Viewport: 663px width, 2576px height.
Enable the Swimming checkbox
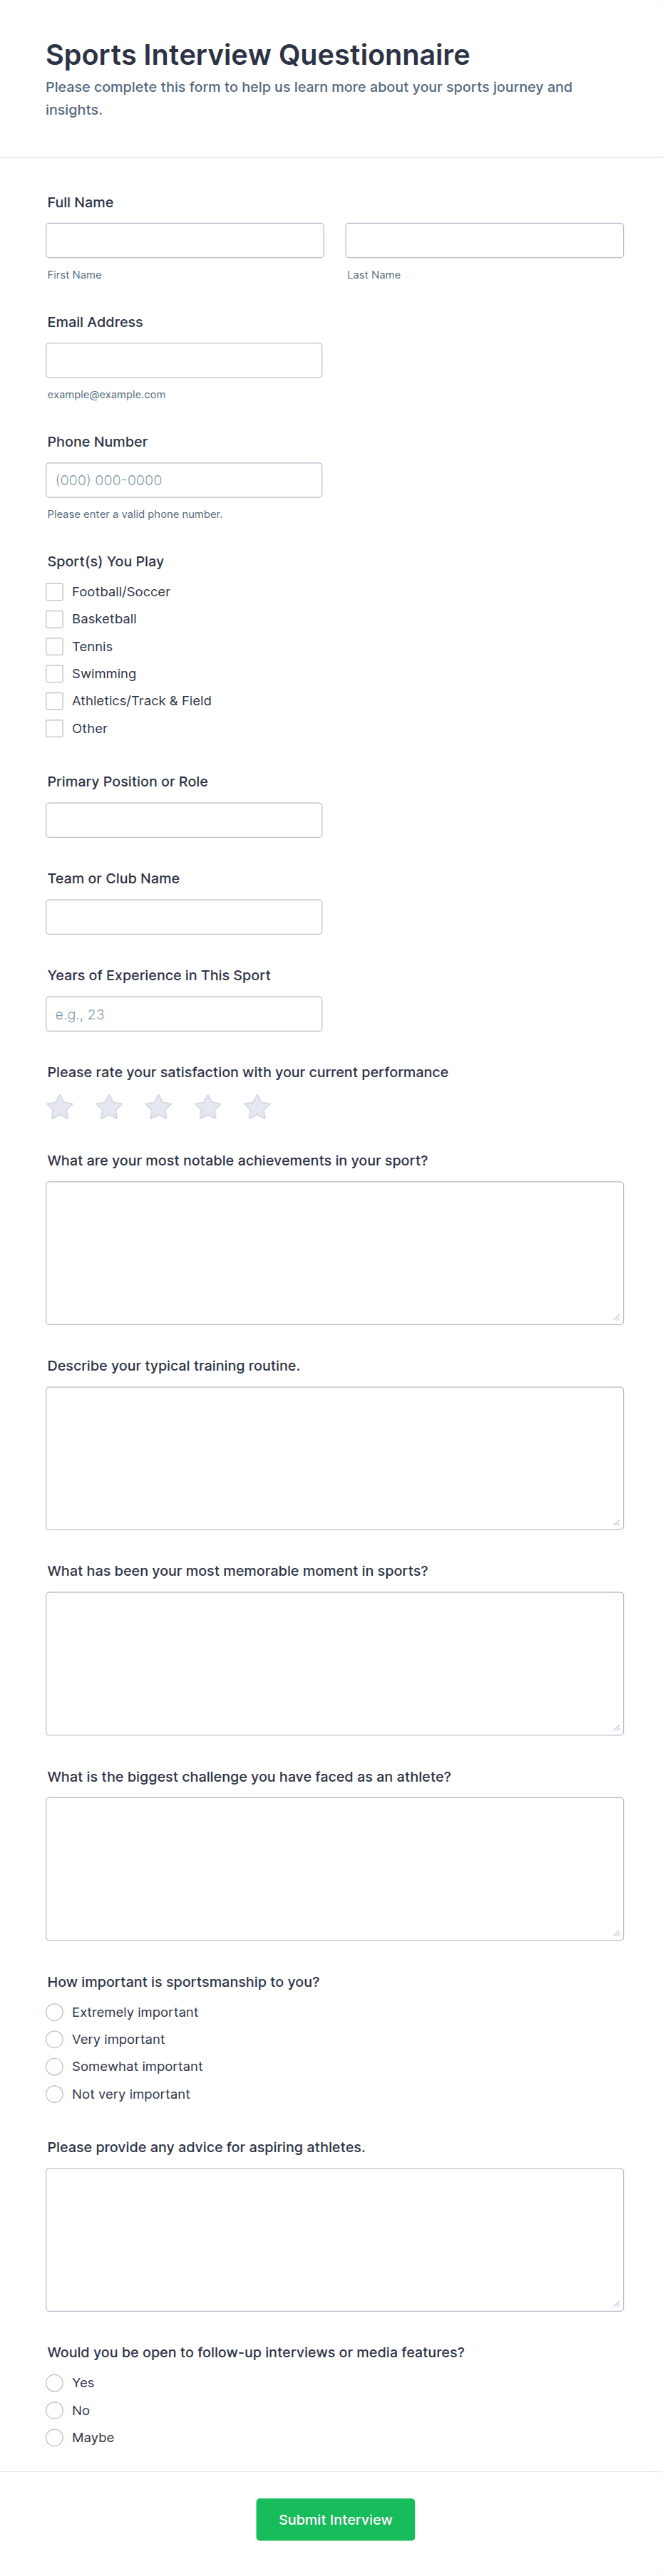(x=55, y=674)
